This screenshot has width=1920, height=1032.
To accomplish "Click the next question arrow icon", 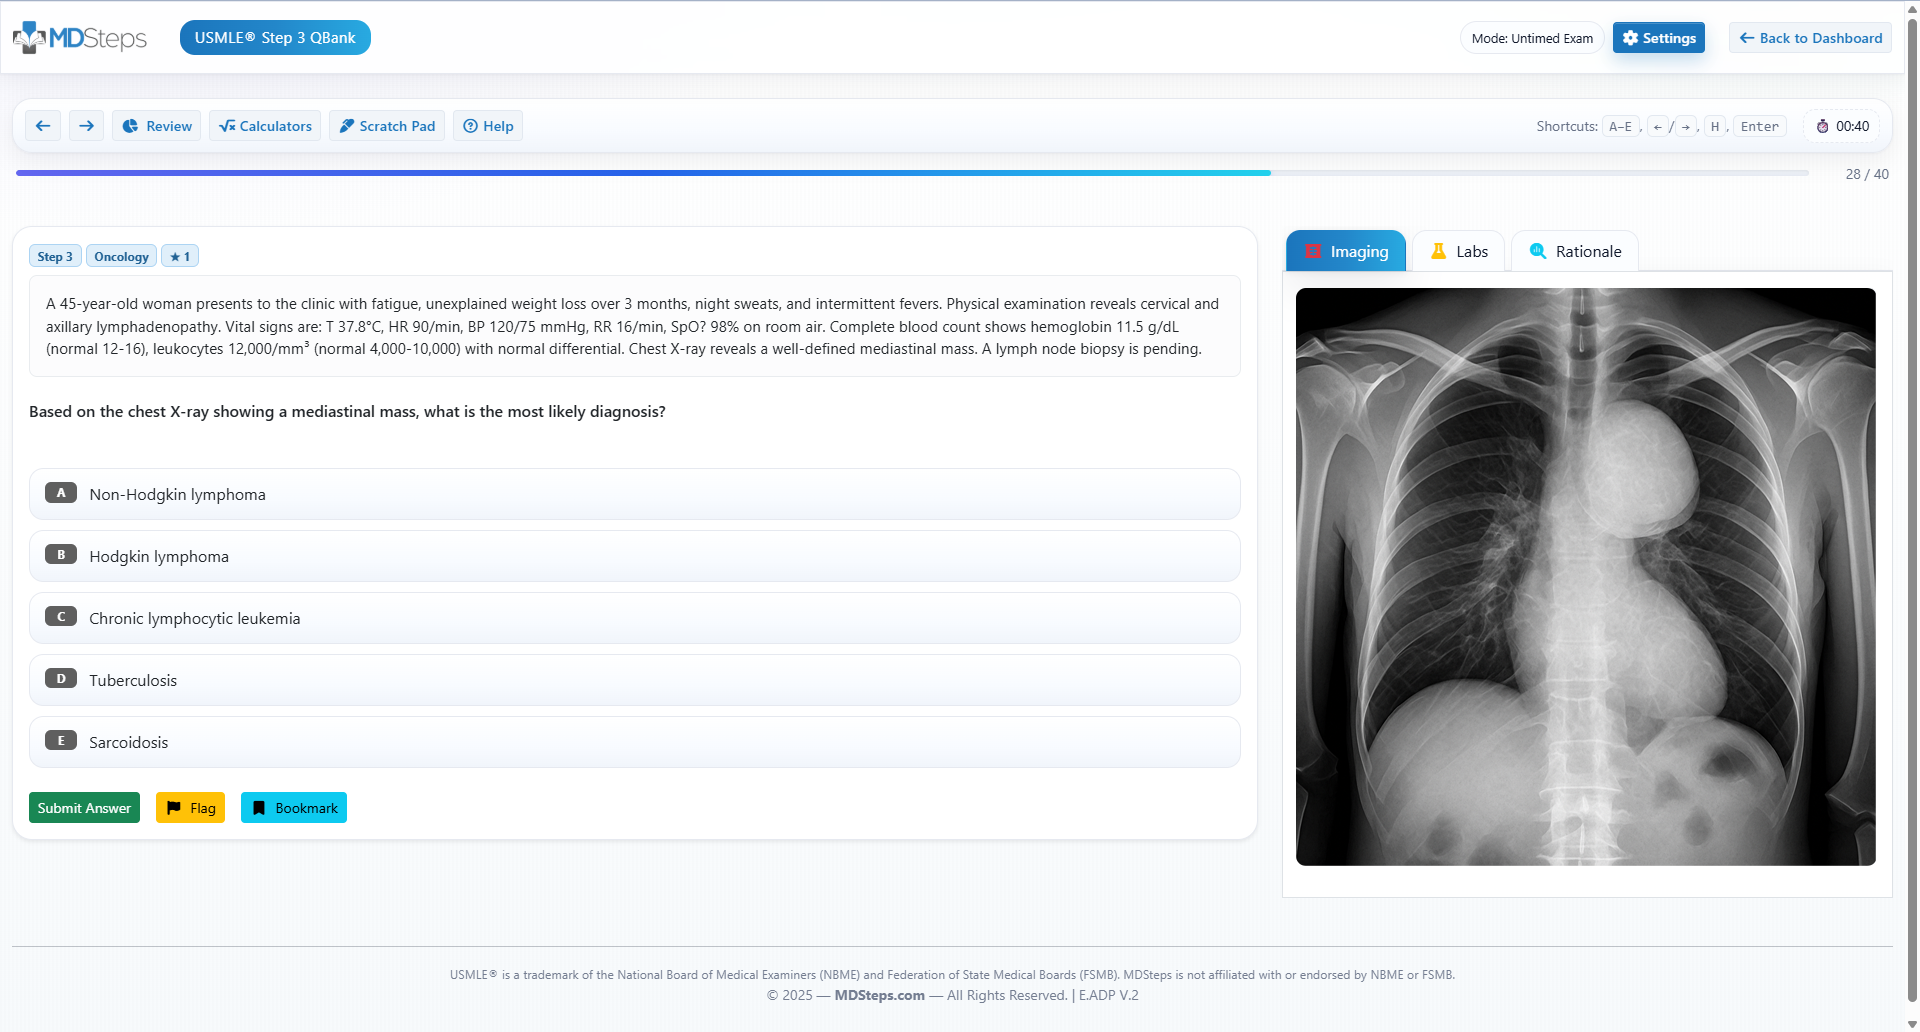I will (x=86, y=125).
